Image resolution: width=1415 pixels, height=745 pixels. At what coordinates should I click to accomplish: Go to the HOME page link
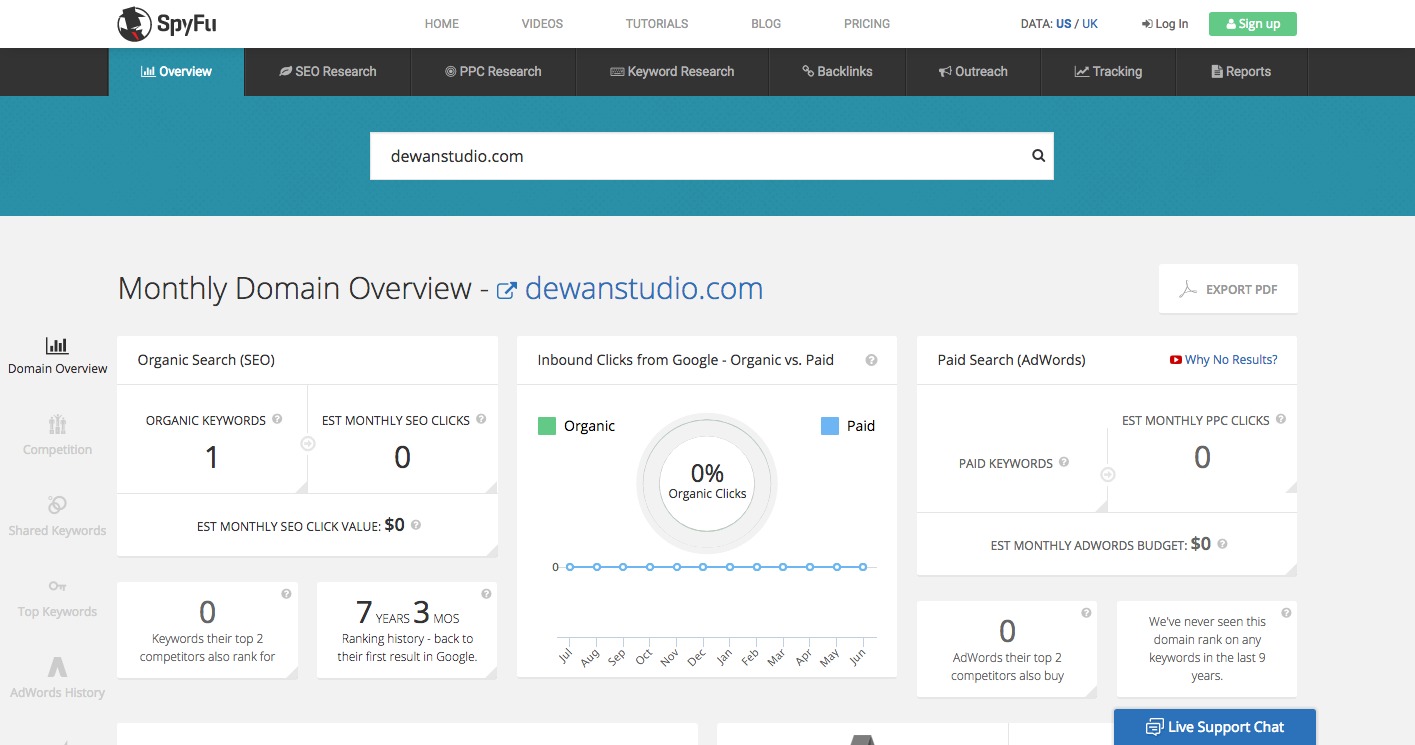[x=442, y=24]
